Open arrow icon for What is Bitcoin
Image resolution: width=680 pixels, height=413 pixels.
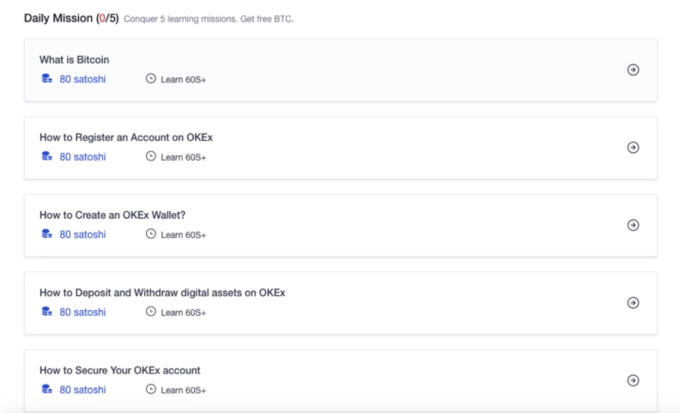pyautogui.click(x=633, y=70)
